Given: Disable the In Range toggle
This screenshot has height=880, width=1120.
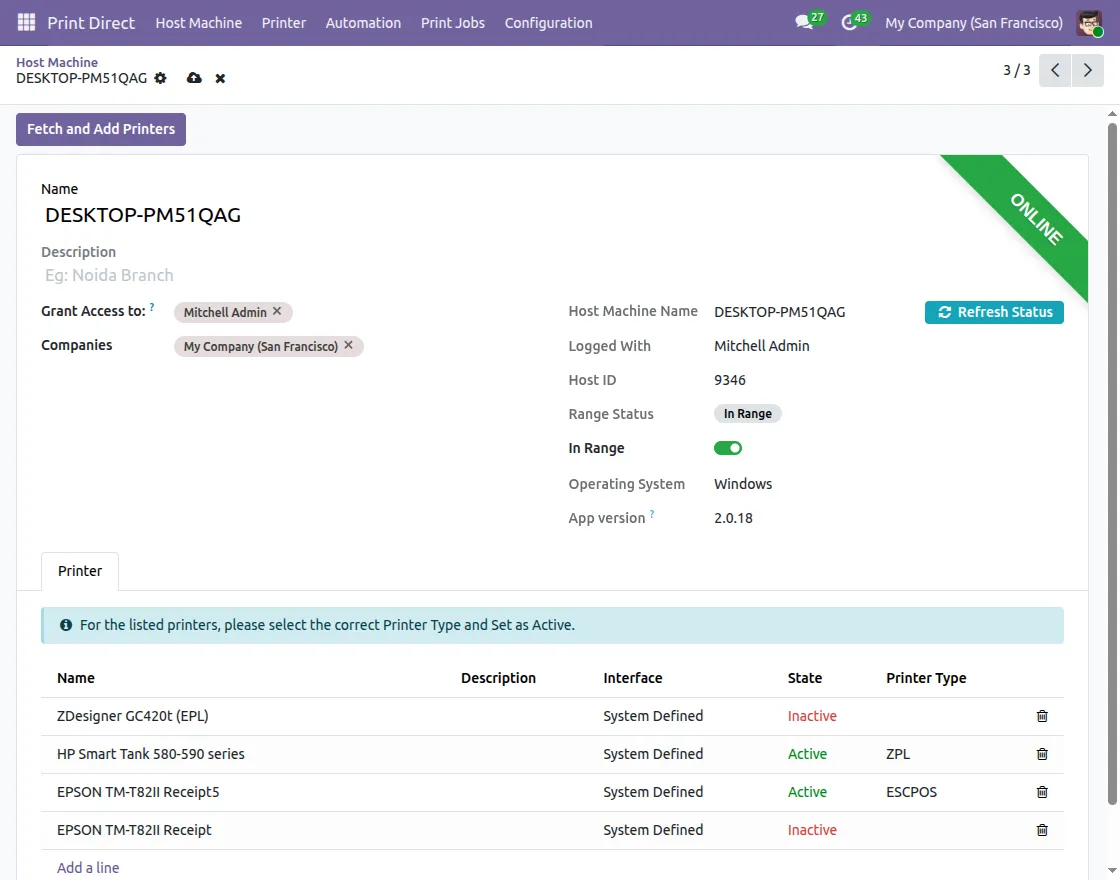Looking at the screenshot, I should [728, 448].
